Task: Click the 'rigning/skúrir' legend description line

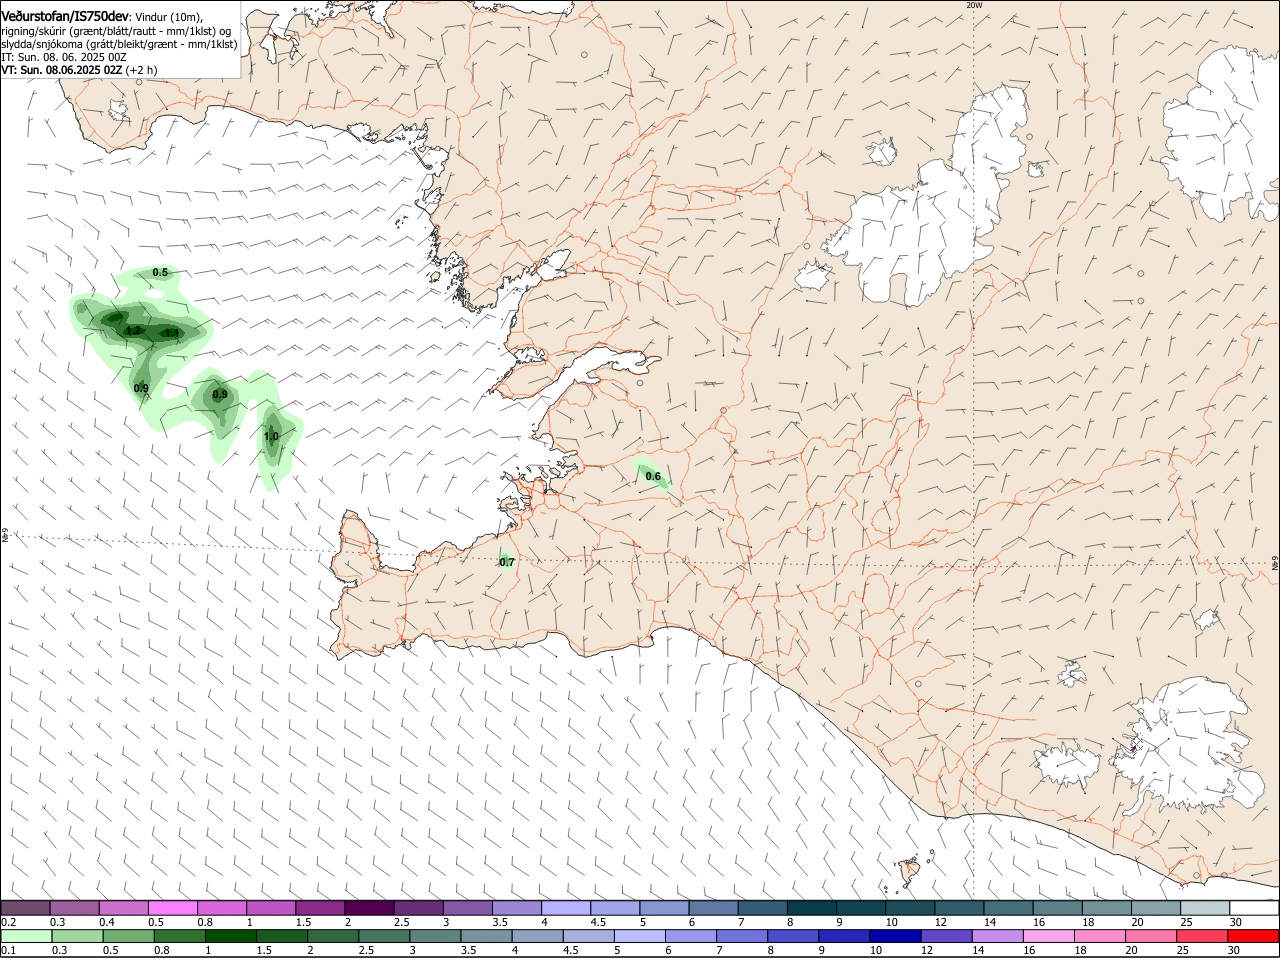Action: tap(116, 31)
